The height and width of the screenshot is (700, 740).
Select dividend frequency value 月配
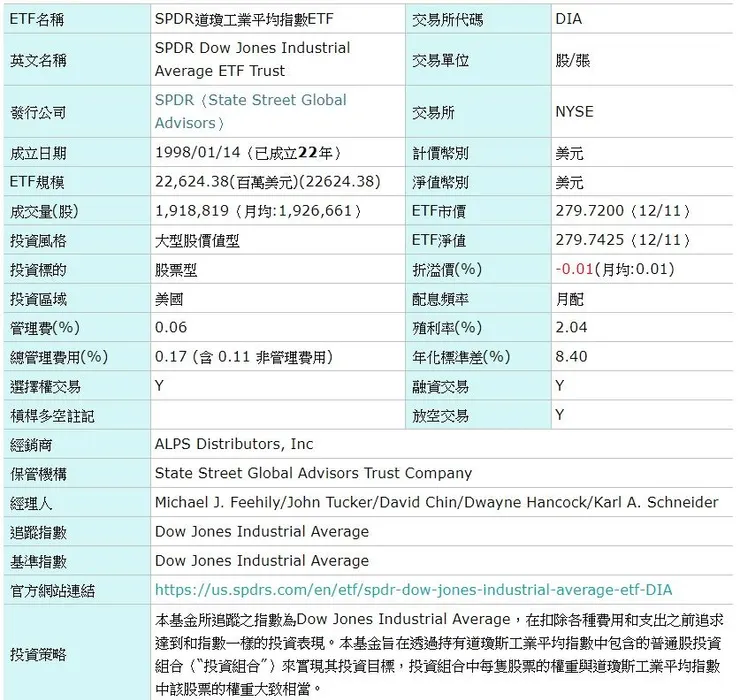(x=569, y=299)
